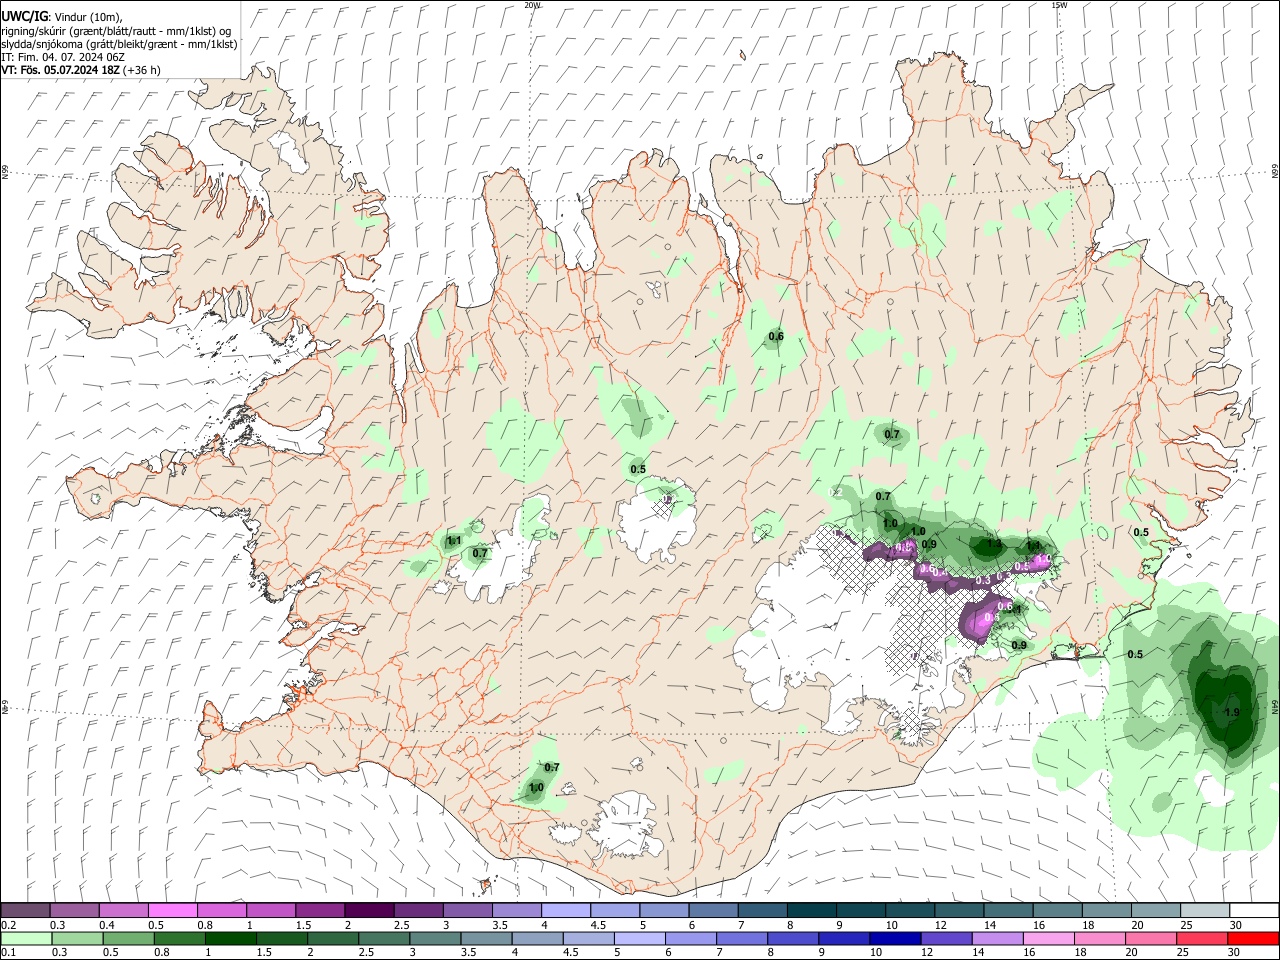Select the 20 rose swatch, lower legend row

coord(1150,938)
